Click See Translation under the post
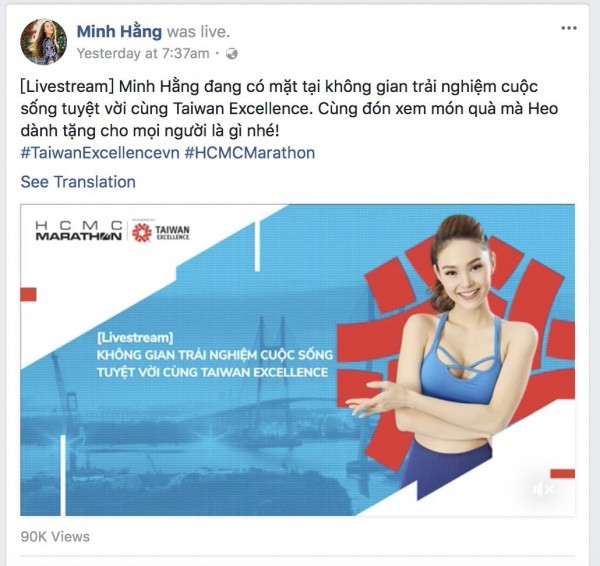Viewport: 600px width, 566px height. click(78, 182)
